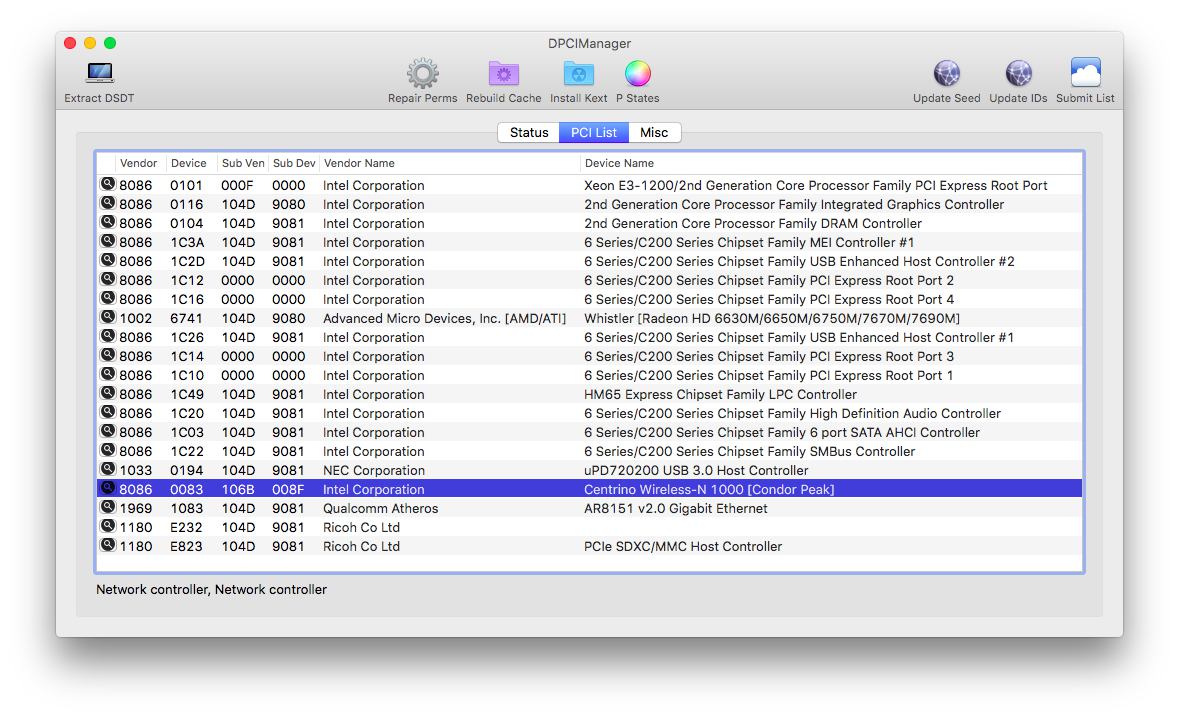Image resolution: width=1179 pixels, height=717 pixels.
Task: Click the Update Seed globe icon
Action: pyautogui.click(x=947, y=74)
